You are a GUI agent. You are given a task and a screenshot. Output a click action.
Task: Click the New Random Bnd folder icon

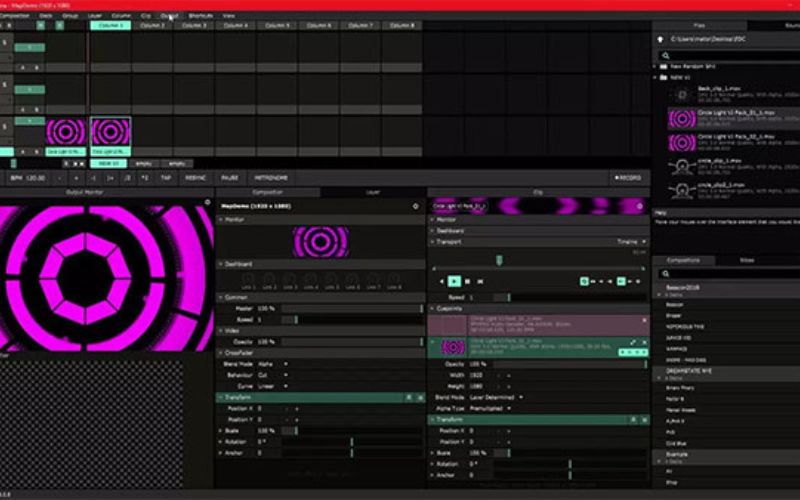(662, 66)
